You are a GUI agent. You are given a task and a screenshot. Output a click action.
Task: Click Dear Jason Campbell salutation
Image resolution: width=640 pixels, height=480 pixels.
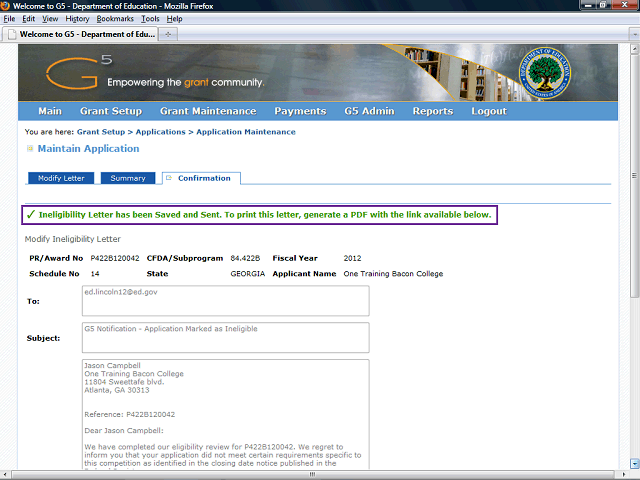tap(124, 431)
